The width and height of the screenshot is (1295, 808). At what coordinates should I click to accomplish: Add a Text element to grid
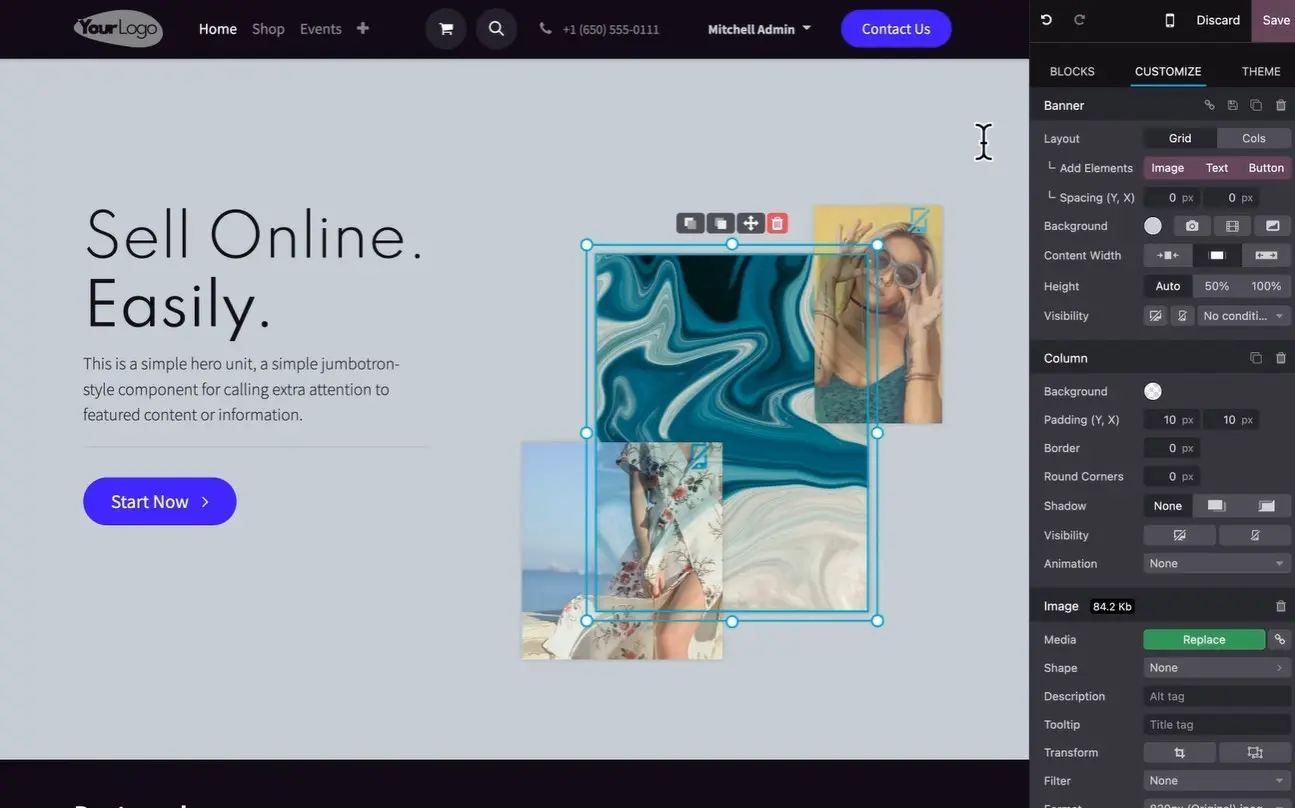(1217, 168)
